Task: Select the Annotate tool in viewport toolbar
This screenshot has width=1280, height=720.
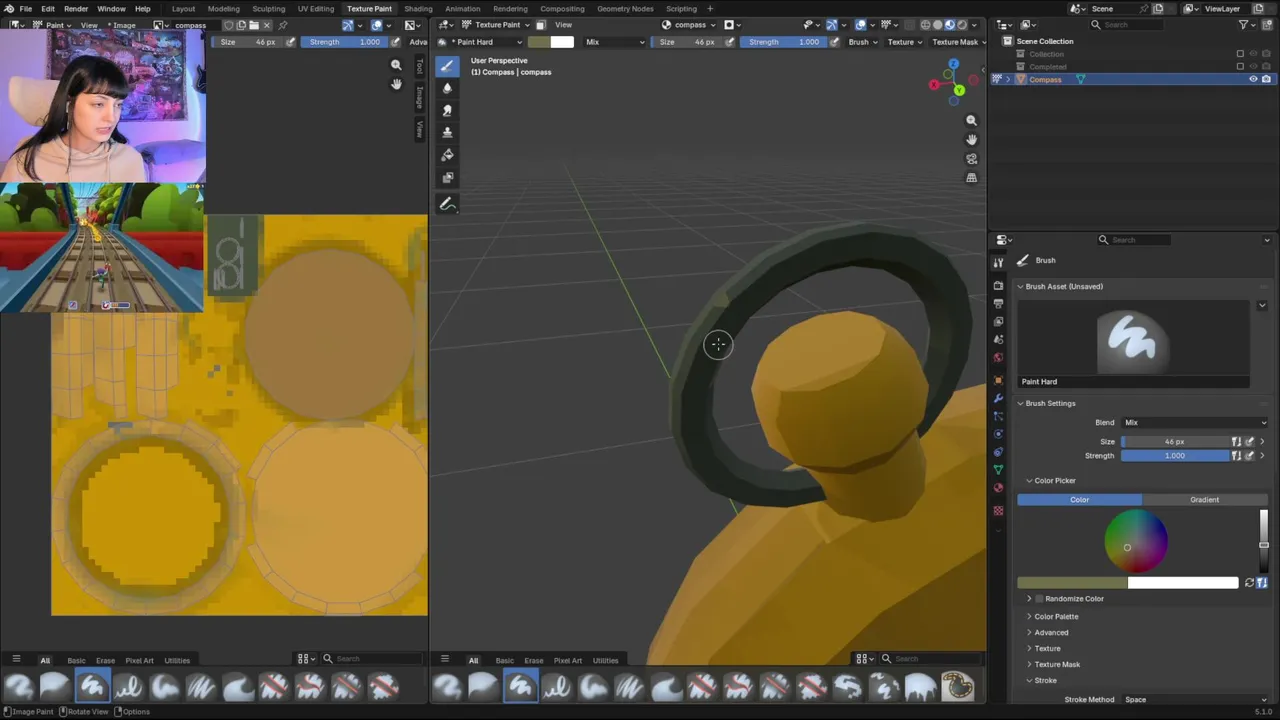Action: click(447, 204)
